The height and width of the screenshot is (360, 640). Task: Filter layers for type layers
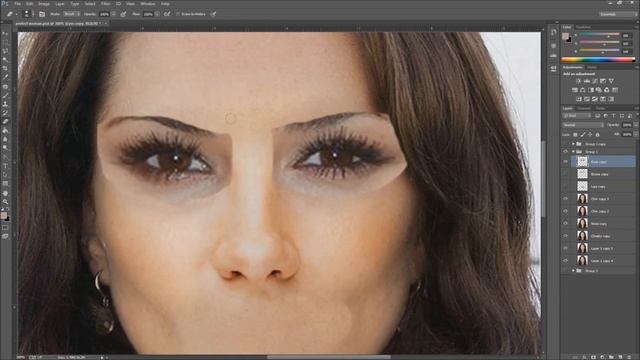pos(613,116)
